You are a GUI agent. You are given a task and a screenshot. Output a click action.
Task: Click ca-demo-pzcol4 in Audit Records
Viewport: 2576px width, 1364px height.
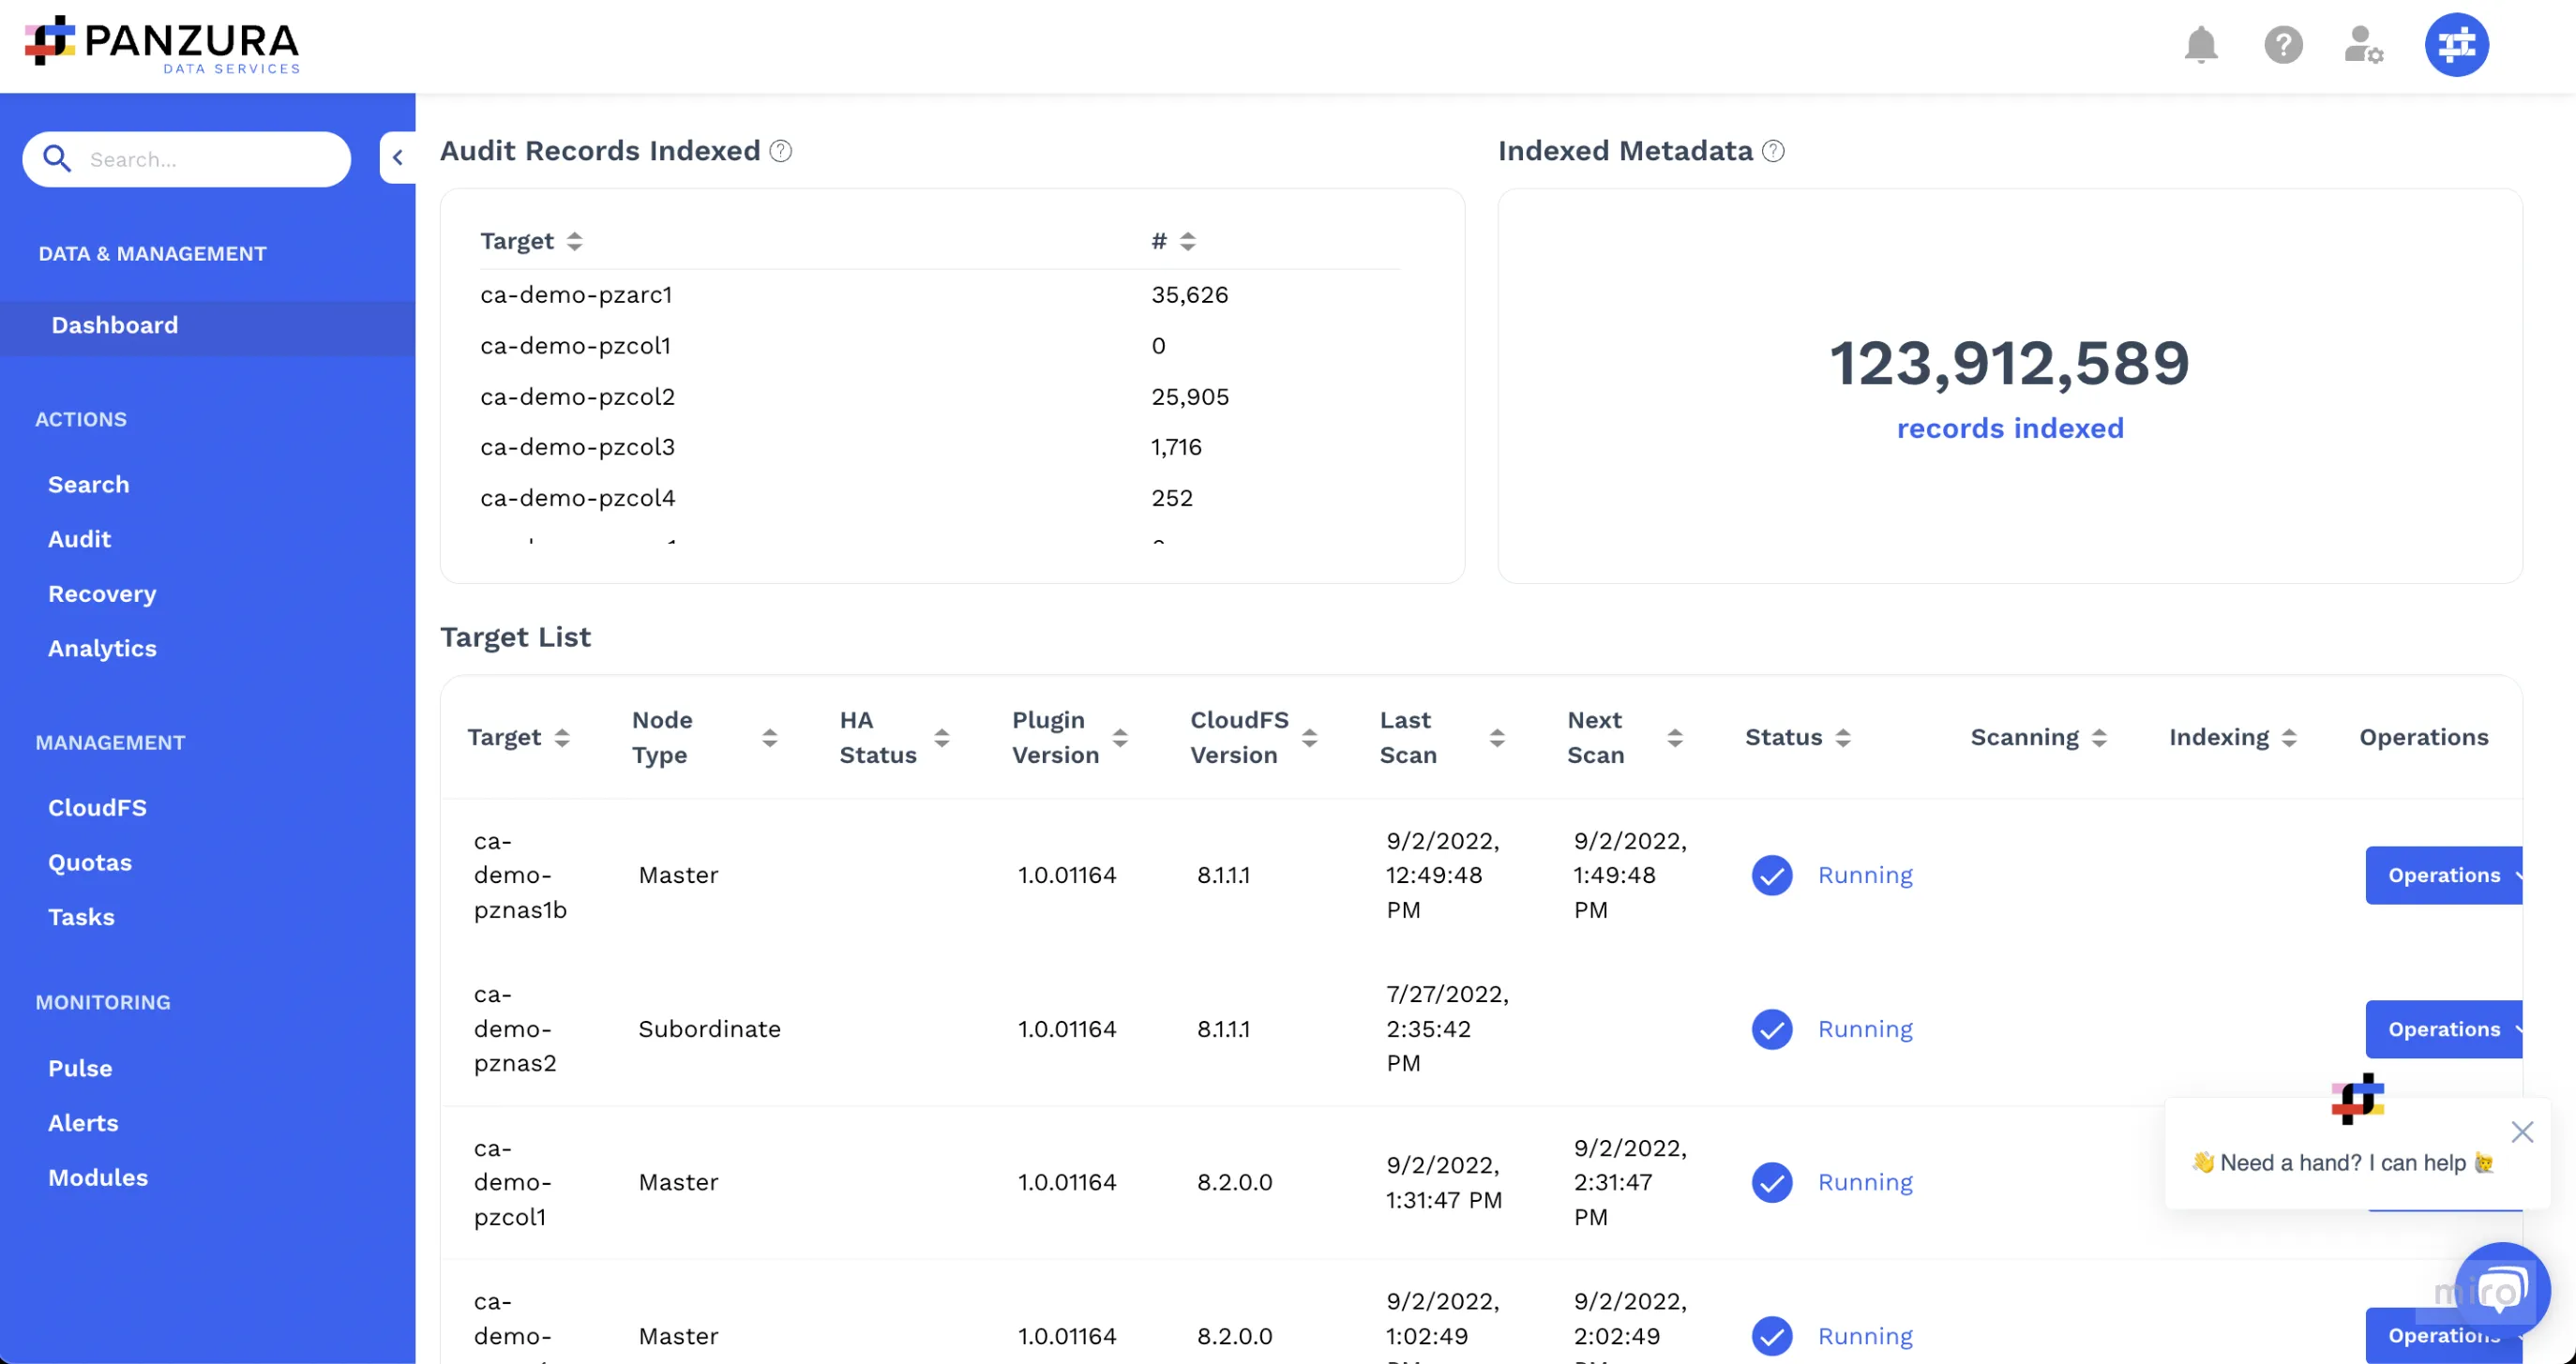(577, 498)
